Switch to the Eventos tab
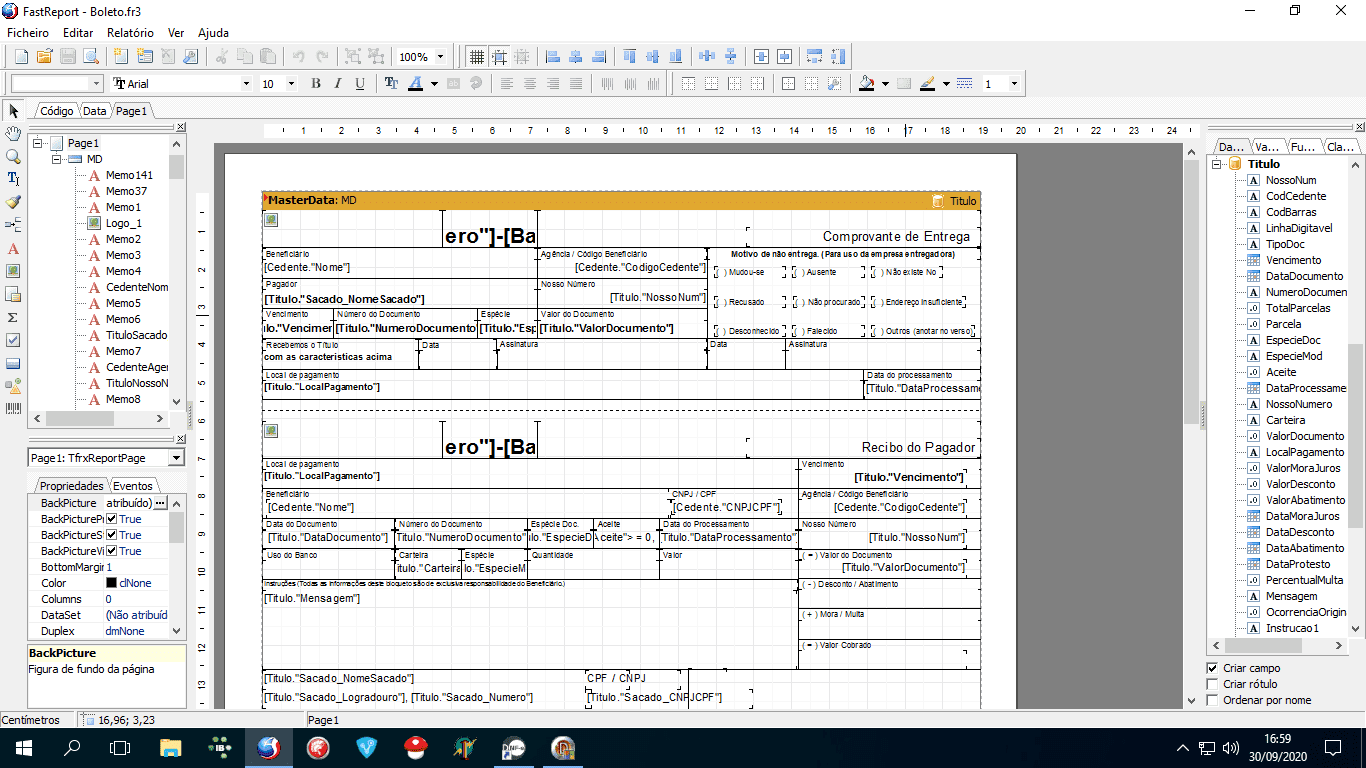1366x768 pixels. pos(132,486)
